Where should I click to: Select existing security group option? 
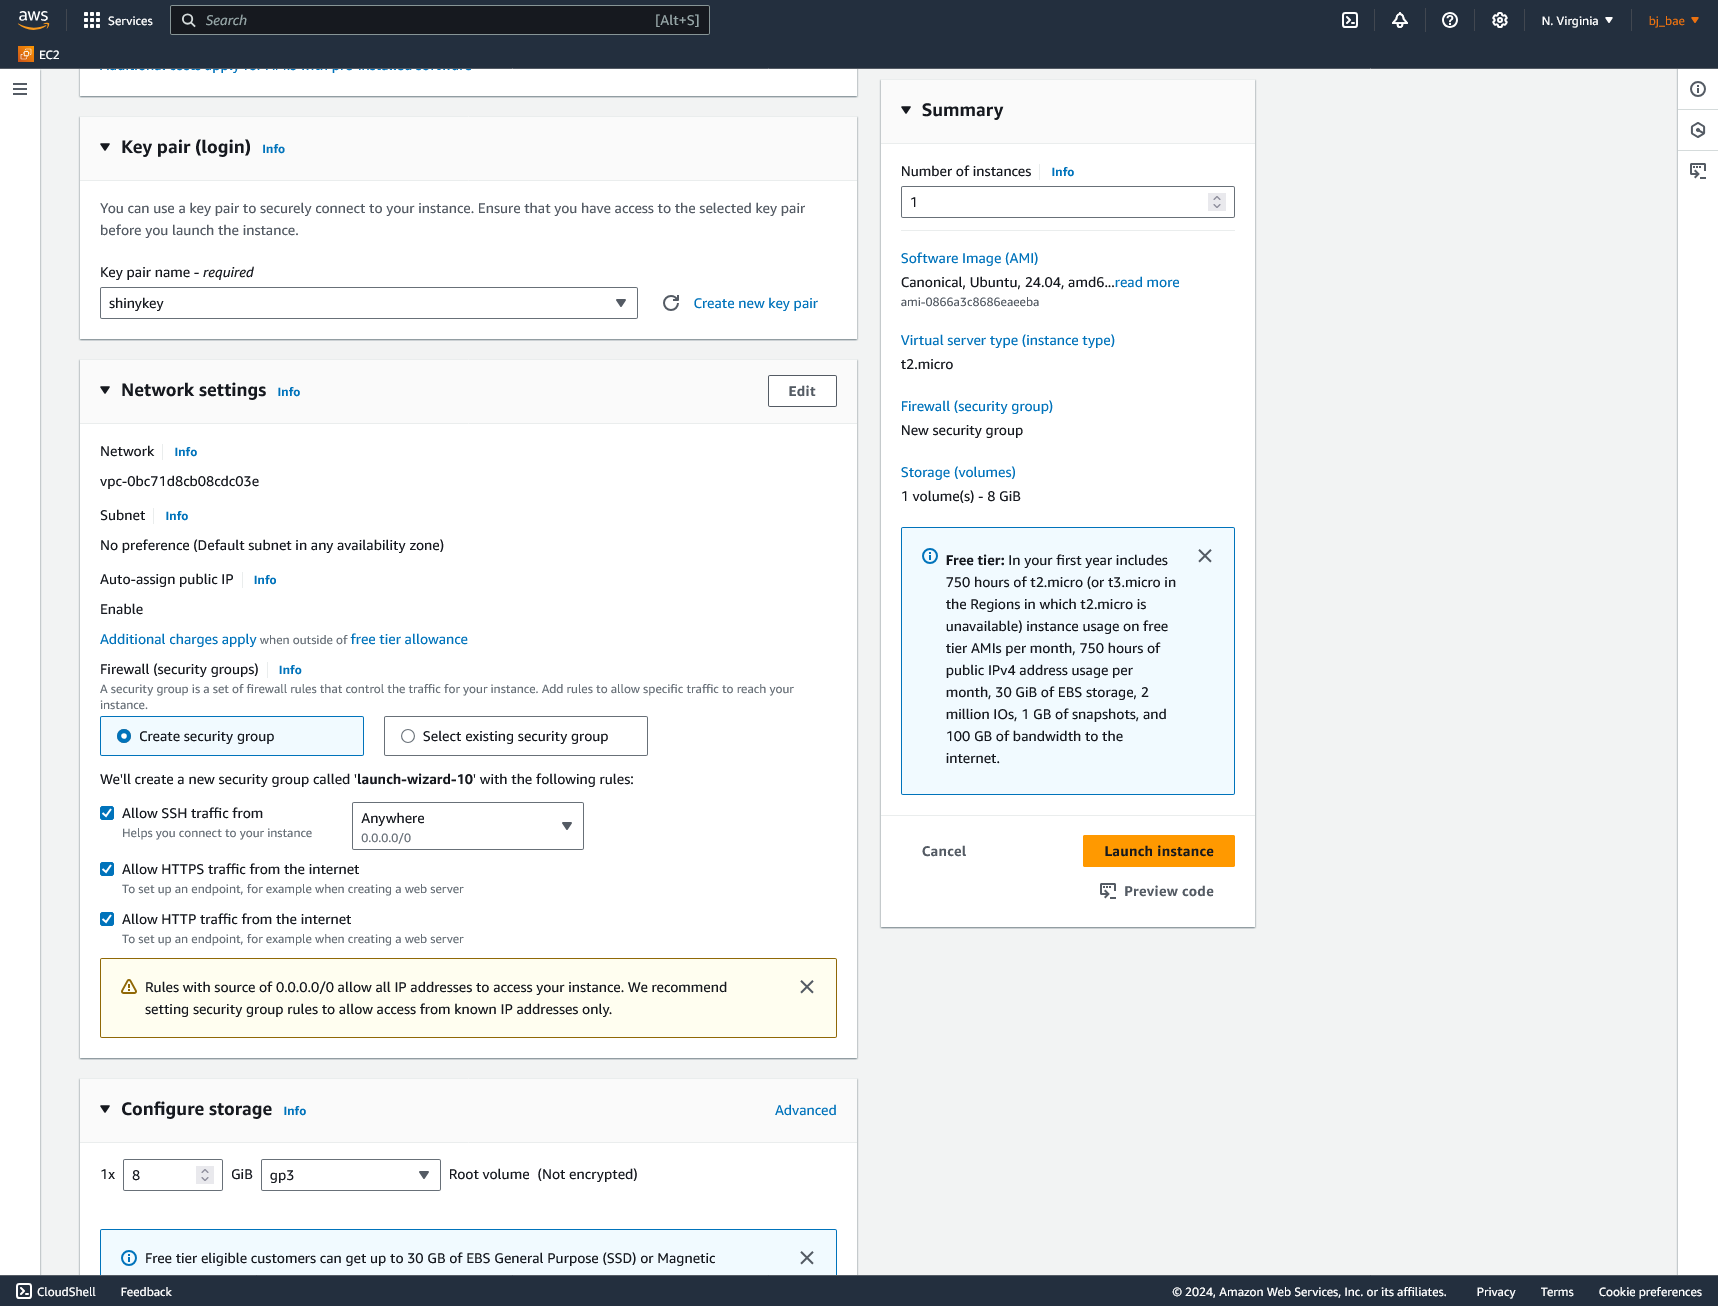point(408,735)
